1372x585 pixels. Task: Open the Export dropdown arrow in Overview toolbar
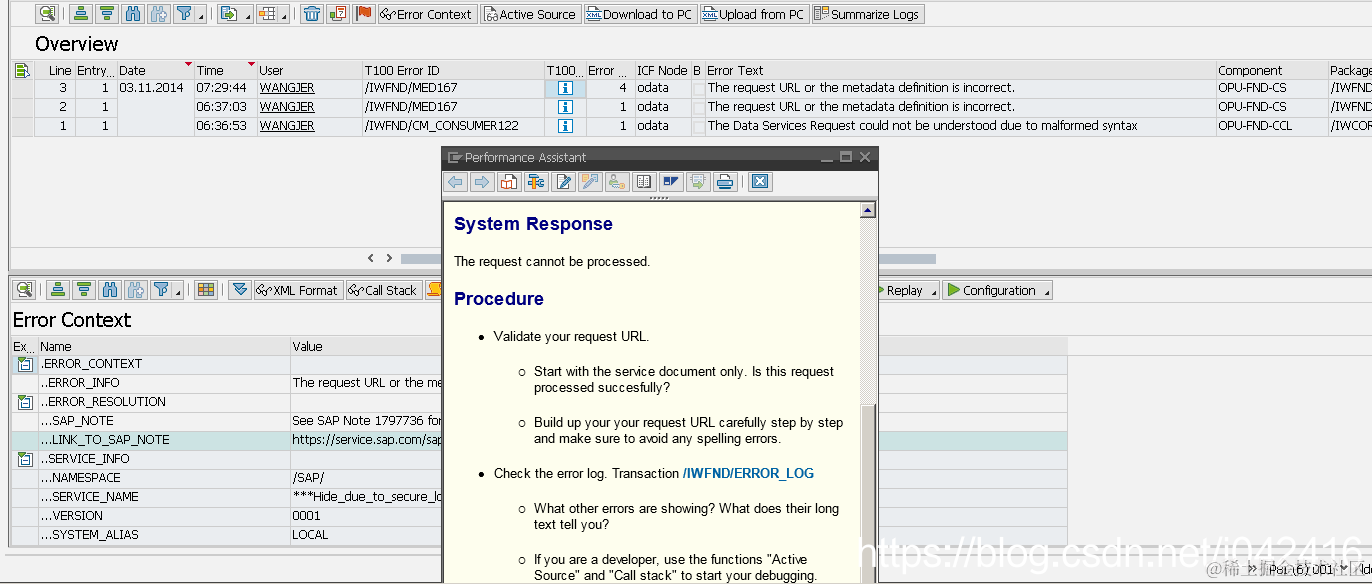[247, 15]
